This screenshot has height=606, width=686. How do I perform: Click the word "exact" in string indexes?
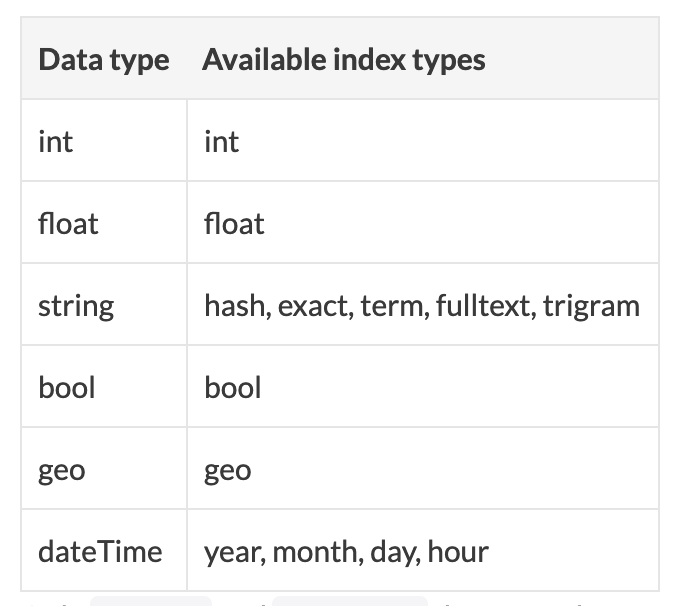click(314, 305)
